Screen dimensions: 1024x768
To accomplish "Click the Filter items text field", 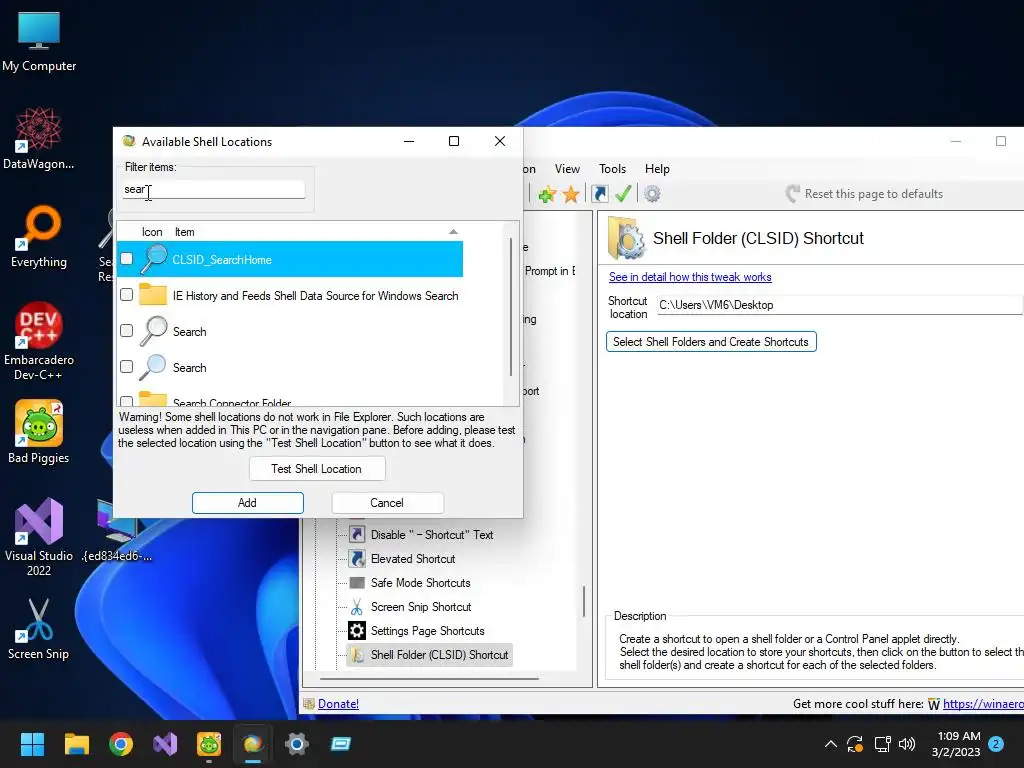I will (214, 189).
